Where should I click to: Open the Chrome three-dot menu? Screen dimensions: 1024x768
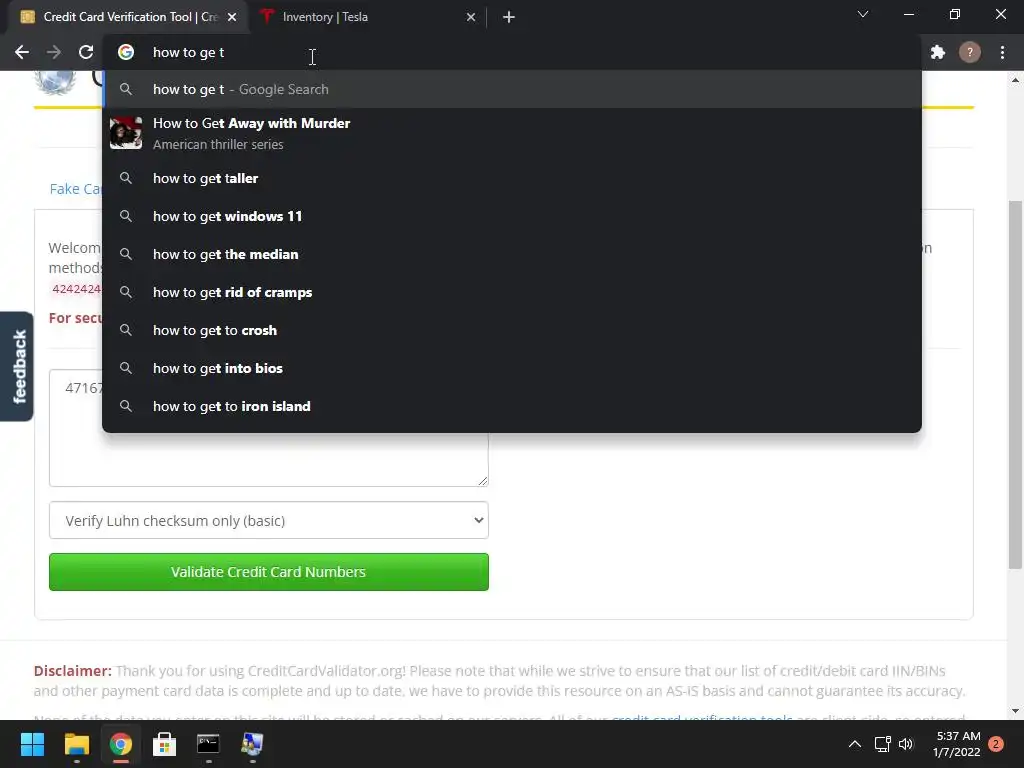(x=1002, y=52)
